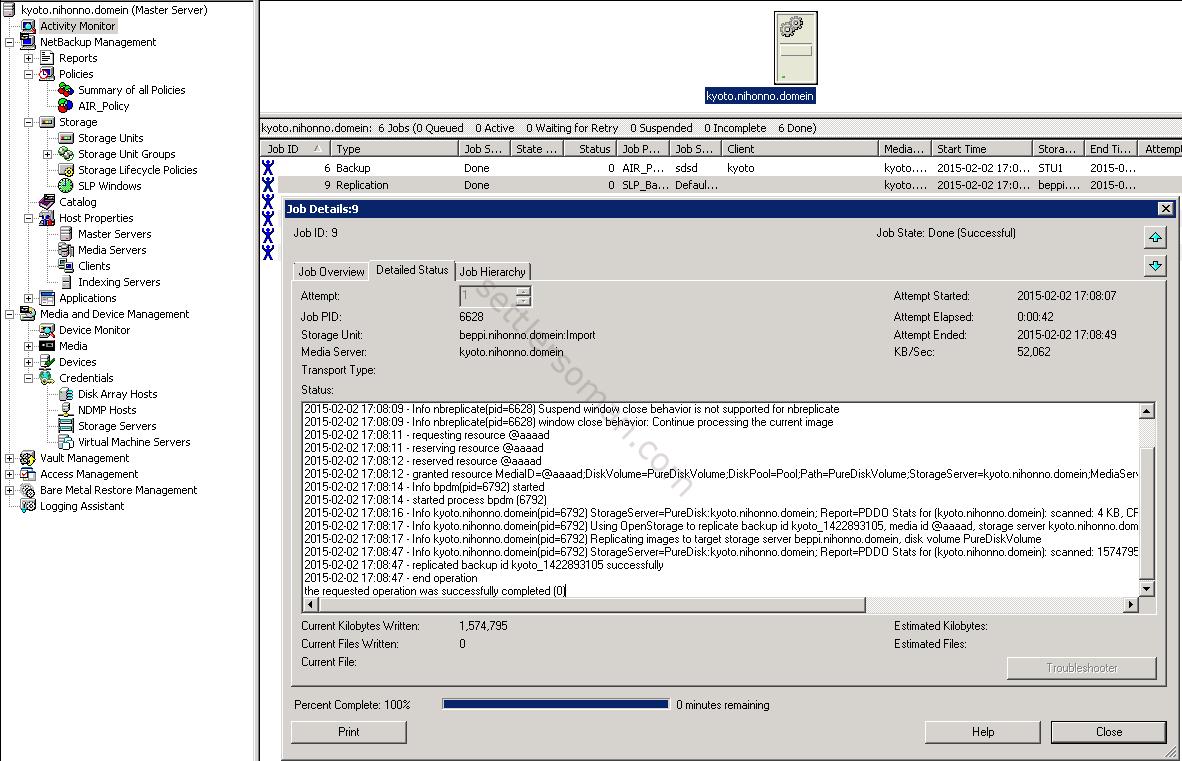
Task: Click the Master Servers icon
Action: [66, 234]
